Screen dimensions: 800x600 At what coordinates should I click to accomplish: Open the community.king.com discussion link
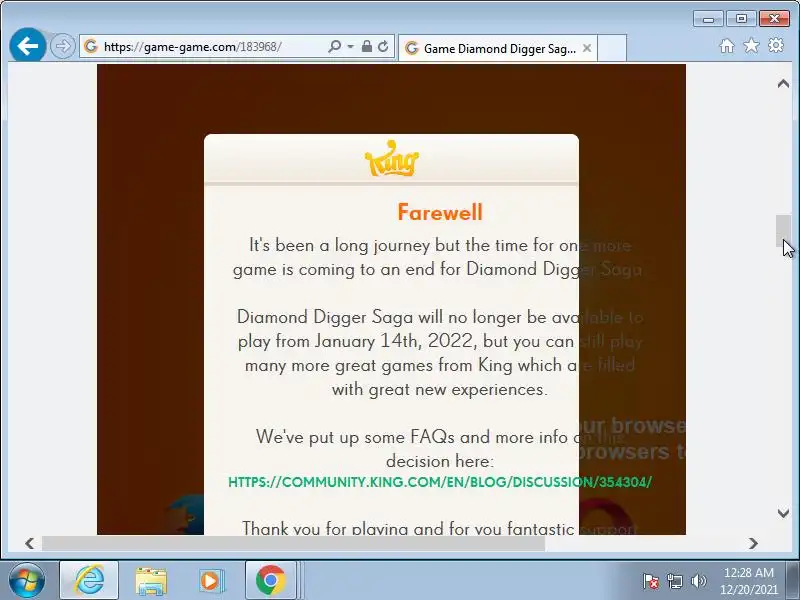pyautogui.click(x=440, y=482)
